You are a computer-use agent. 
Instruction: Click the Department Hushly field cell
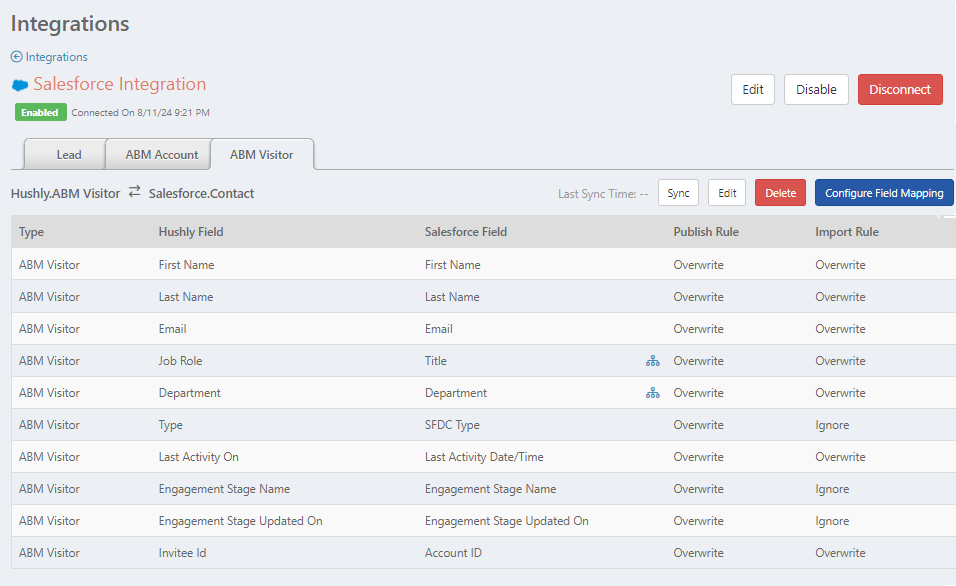[190, 393]
